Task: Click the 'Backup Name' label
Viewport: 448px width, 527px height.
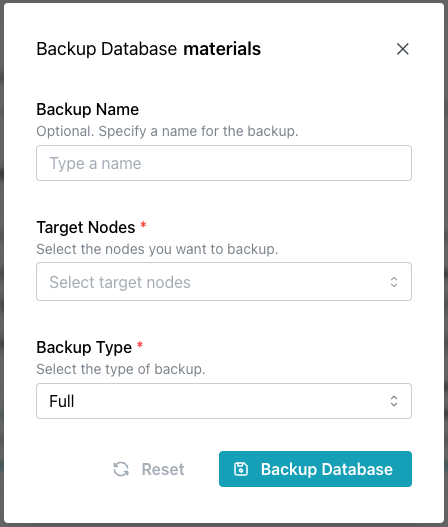Action: point(87,110)
